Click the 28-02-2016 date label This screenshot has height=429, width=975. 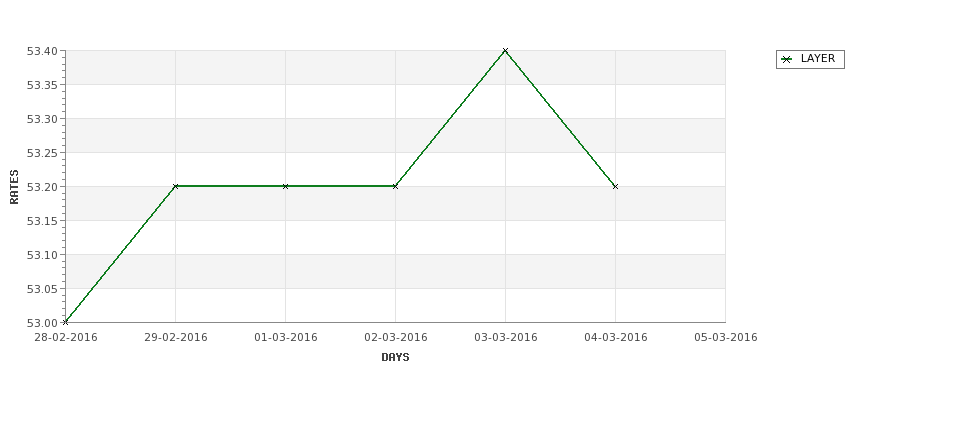point(66,338)
